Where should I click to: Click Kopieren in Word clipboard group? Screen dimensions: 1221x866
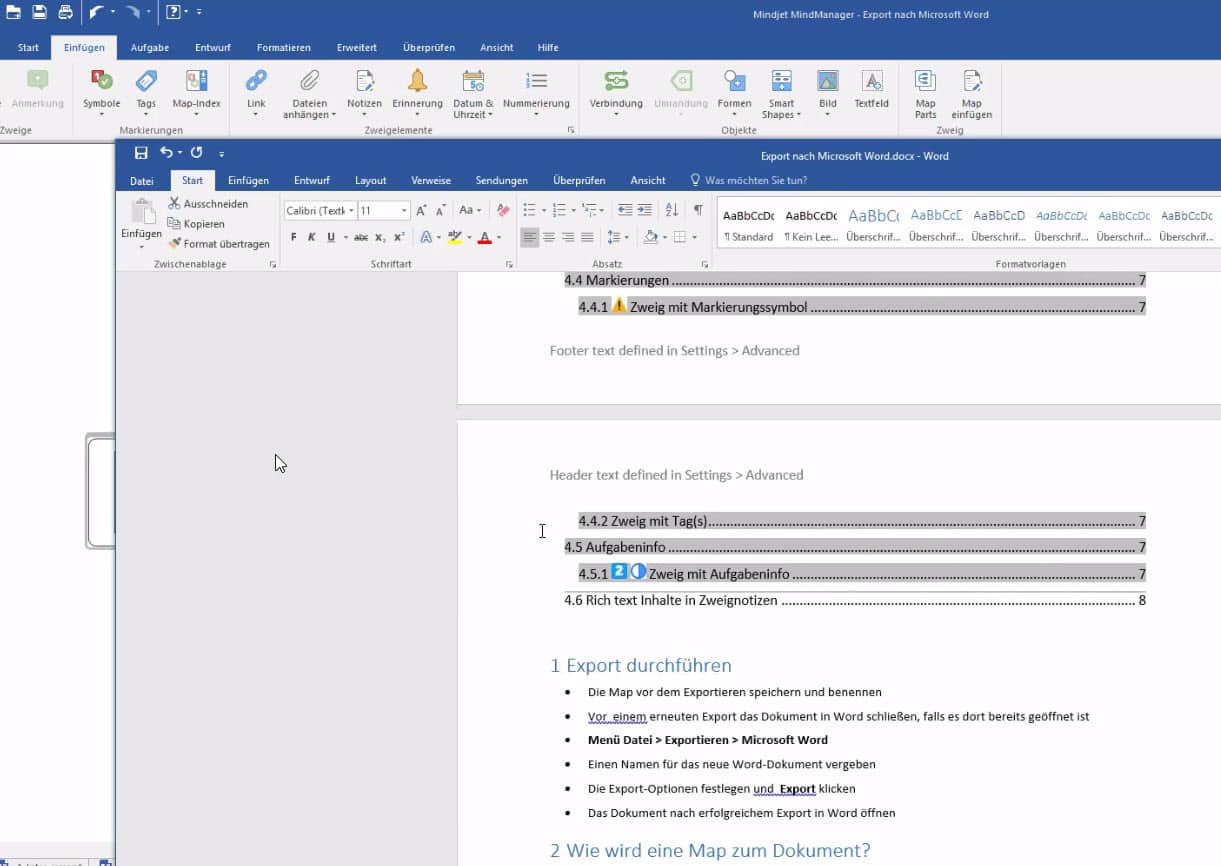(196, 224)
